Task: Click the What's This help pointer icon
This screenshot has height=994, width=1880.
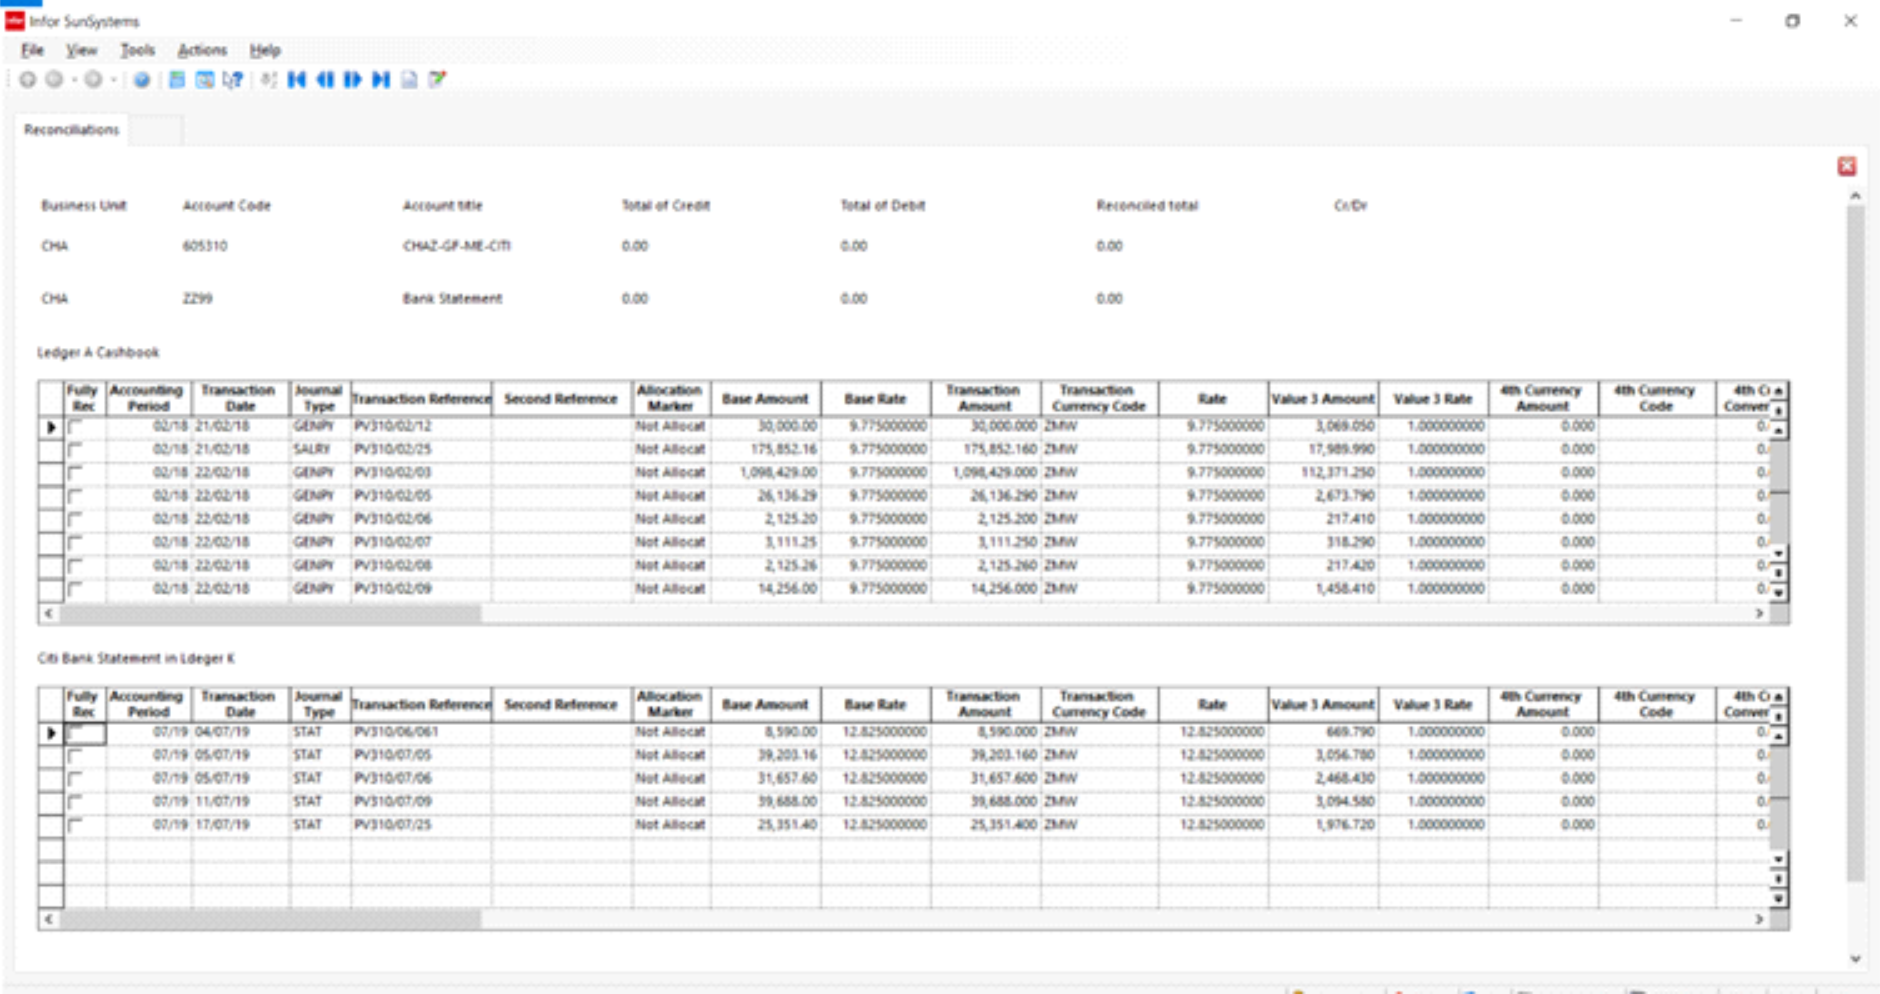Action: pos(233,80)
